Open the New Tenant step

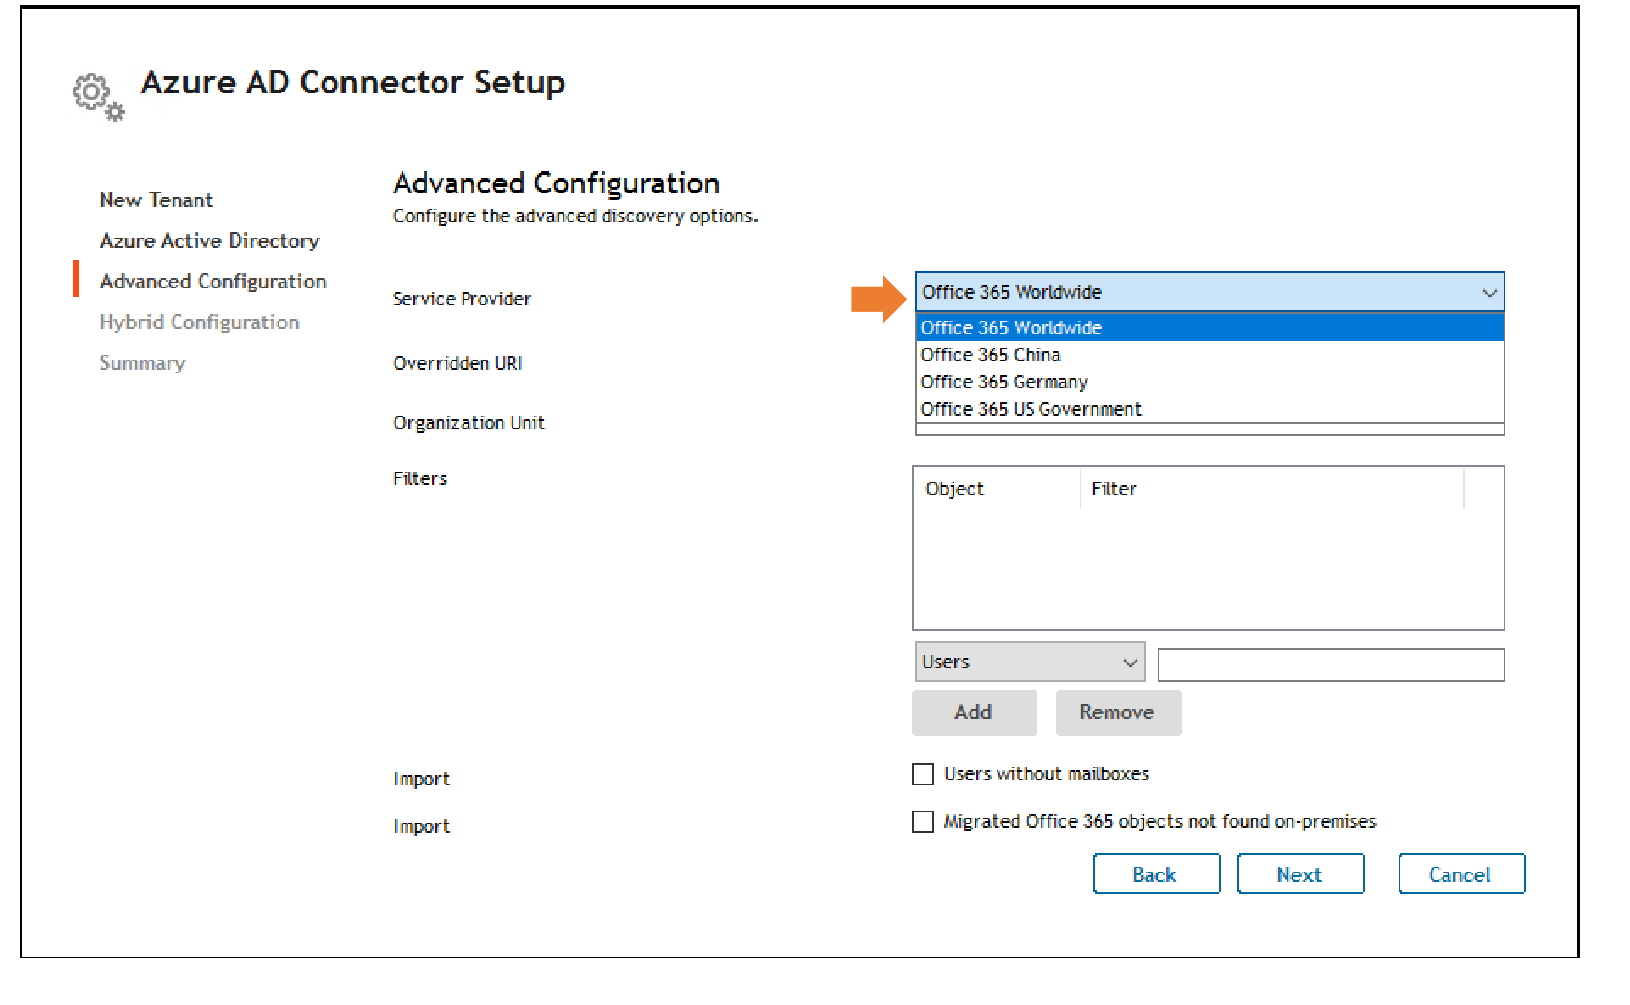point(156,200)
